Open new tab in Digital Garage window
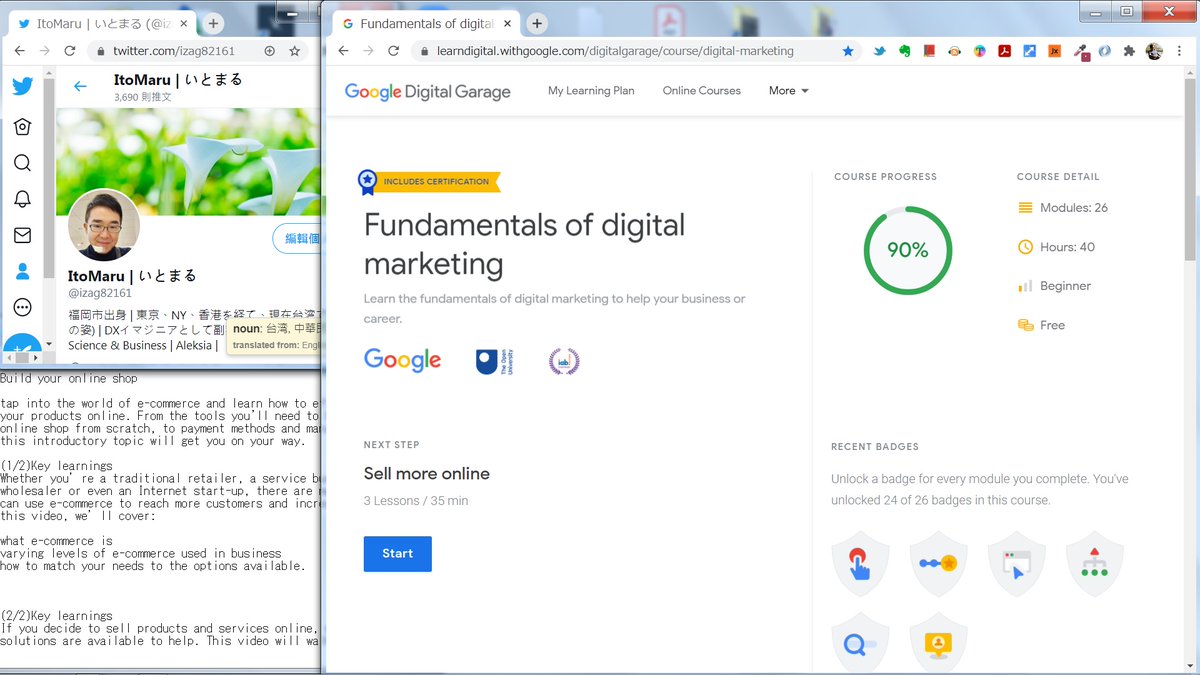Screen dimensions: 1200x675 (537, 23)
